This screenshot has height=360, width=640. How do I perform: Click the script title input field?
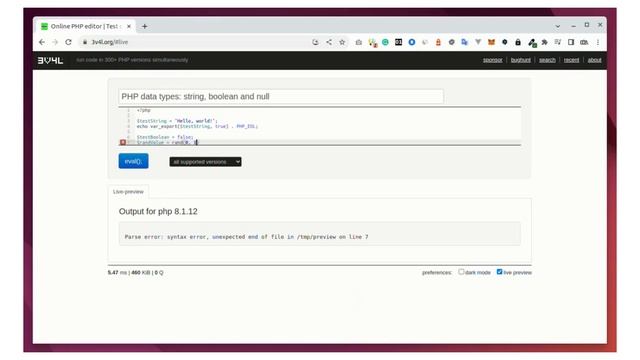[281, 96]
